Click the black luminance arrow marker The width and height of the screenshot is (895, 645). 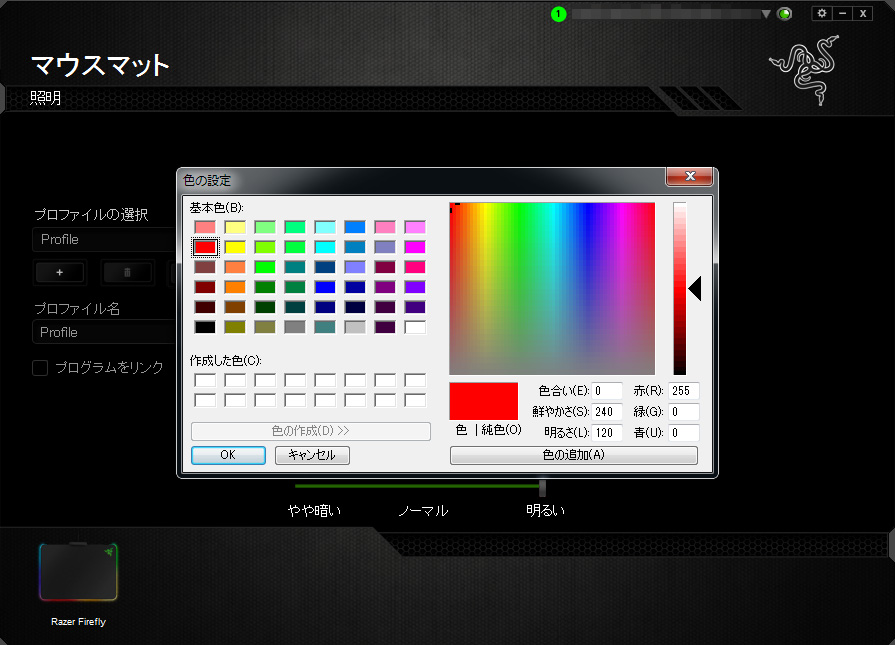pyautogui.click(x=695, y=288)
